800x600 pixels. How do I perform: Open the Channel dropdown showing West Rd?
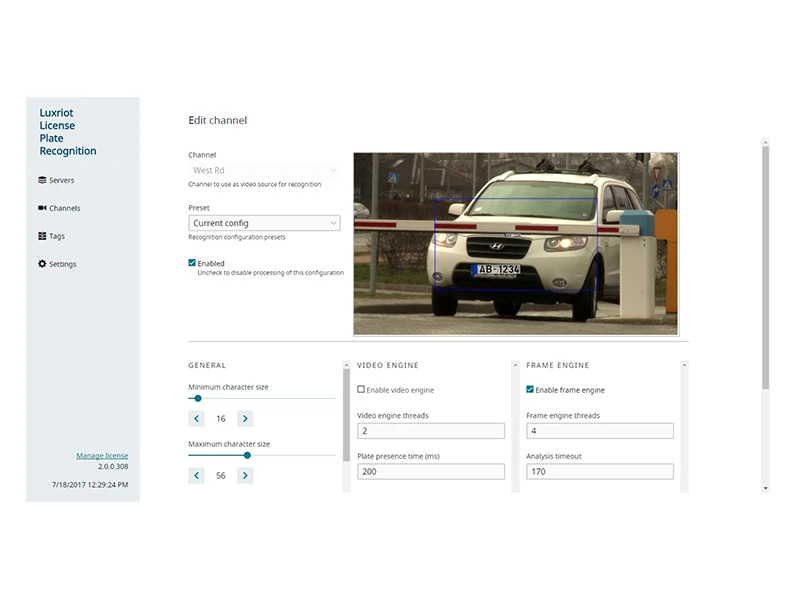click(x=264, y=170)
